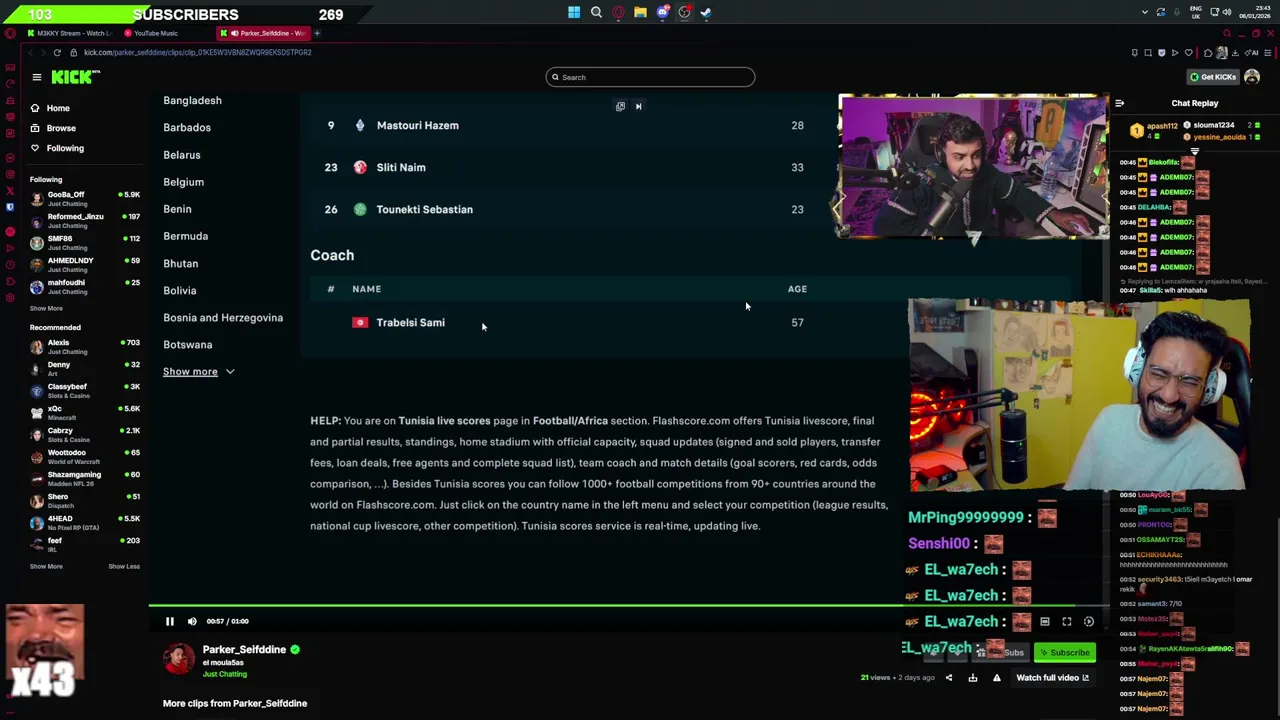Viewport: 1280px width, 720px height.
Task: Switch to M3KKY Stream browser tab
Action: click(70, 33)
